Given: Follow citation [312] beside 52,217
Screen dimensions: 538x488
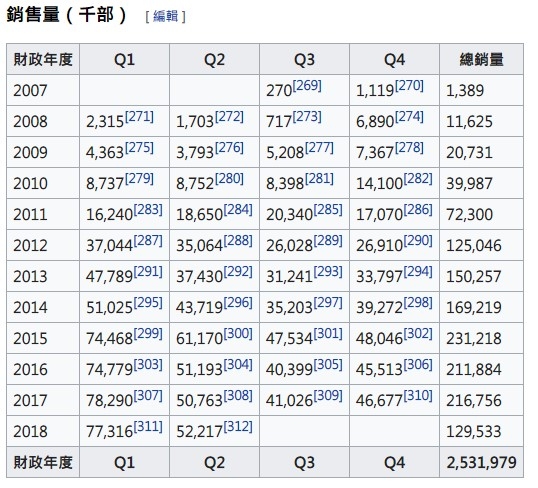Looking at the screenshot, I should (238, 427).
